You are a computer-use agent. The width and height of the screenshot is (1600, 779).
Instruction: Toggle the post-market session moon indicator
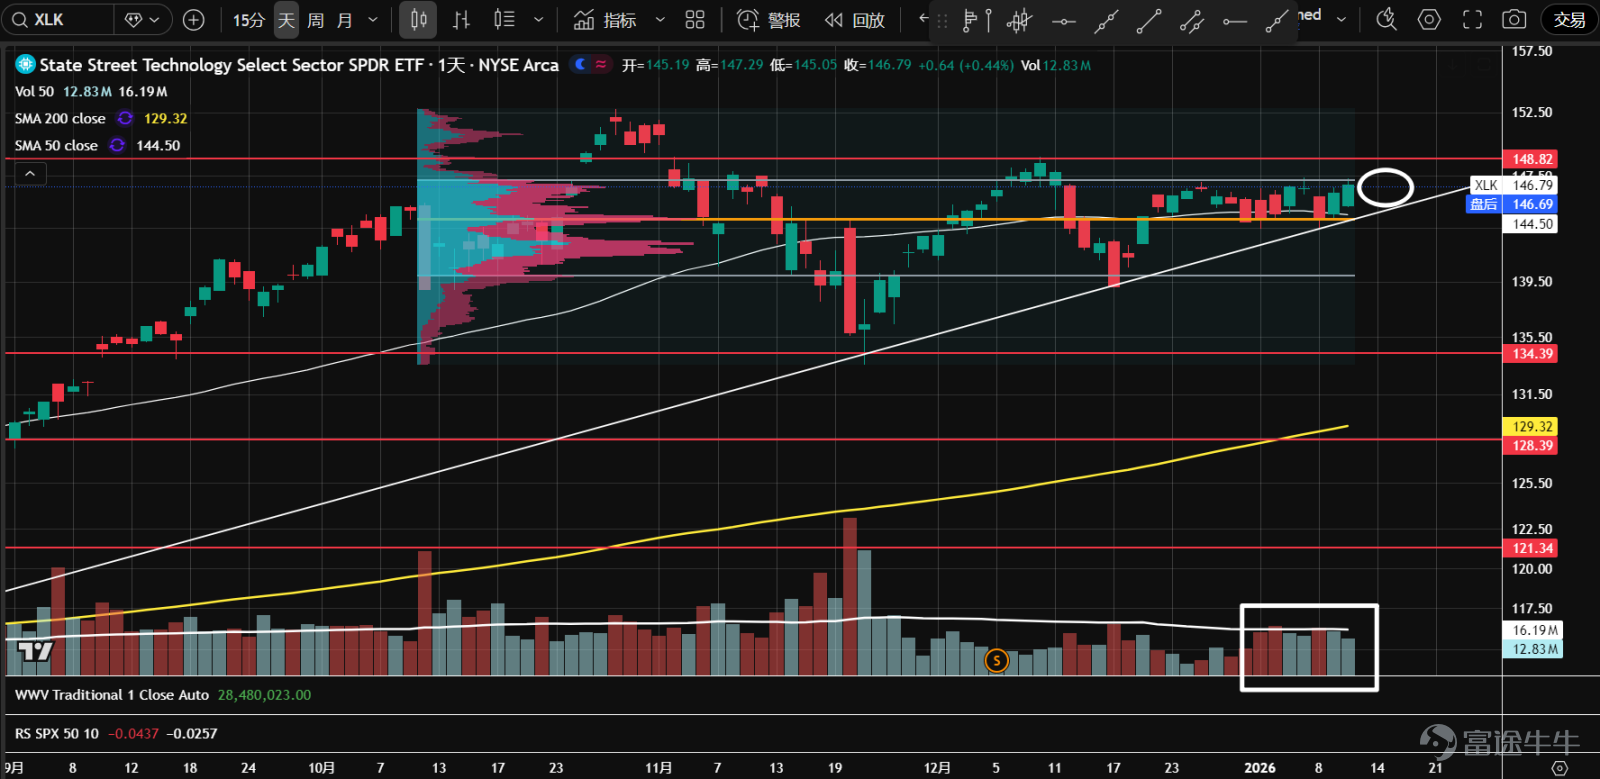[x=581, y=65]
